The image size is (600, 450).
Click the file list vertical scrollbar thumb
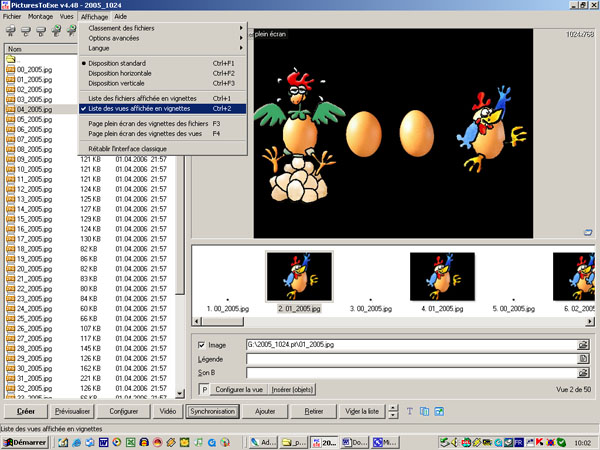click(x=179, y=226)
